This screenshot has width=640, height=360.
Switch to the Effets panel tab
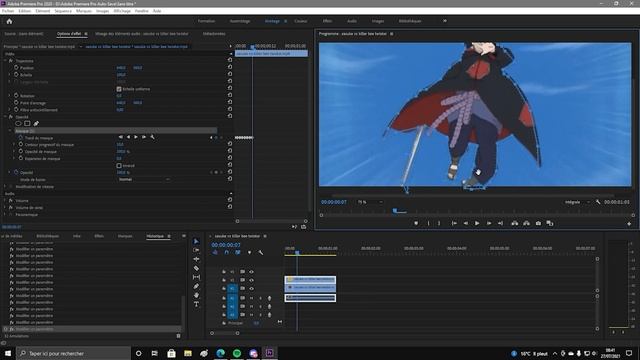click(x=99, y=236)
